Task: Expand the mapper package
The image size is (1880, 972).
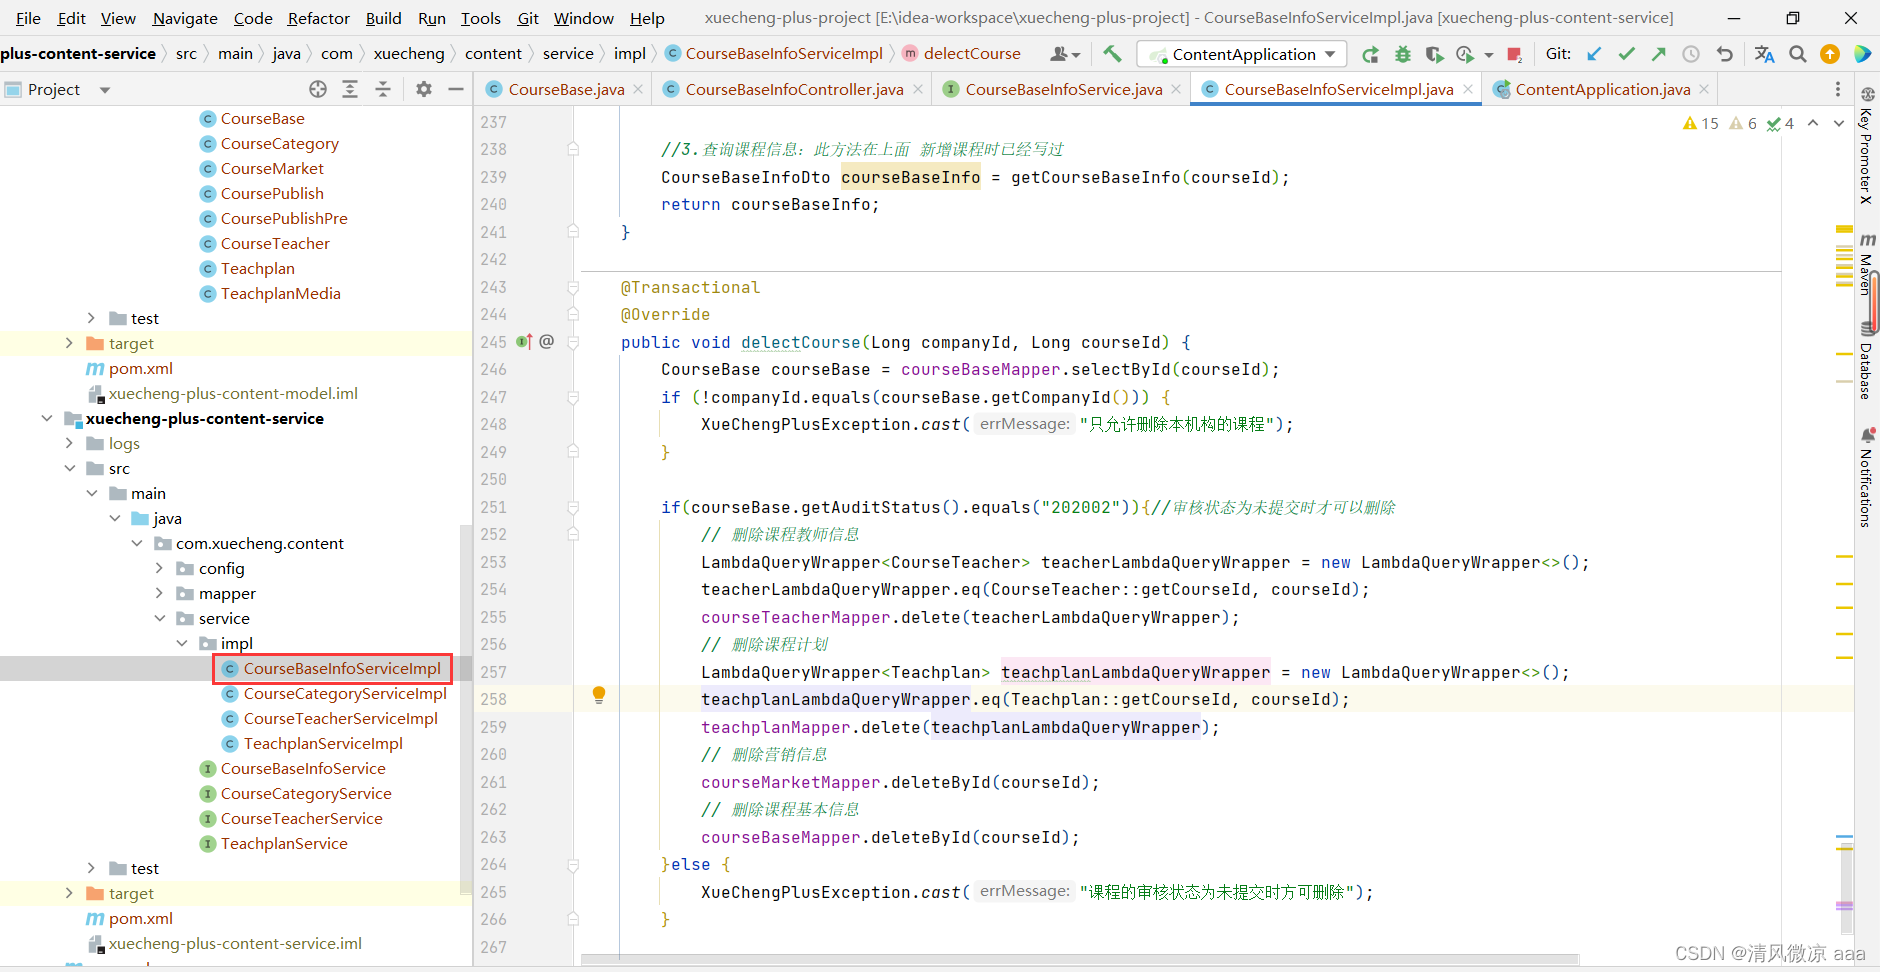Action: click(159, 593)
